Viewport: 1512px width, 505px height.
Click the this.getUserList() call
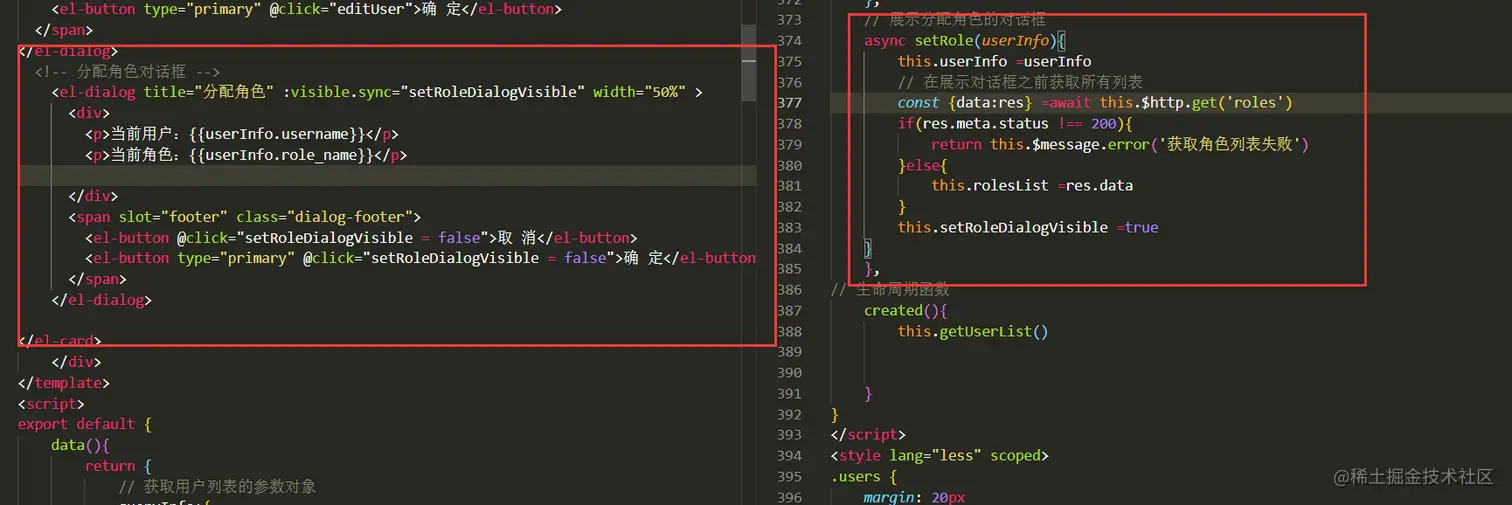coord(973,331)
